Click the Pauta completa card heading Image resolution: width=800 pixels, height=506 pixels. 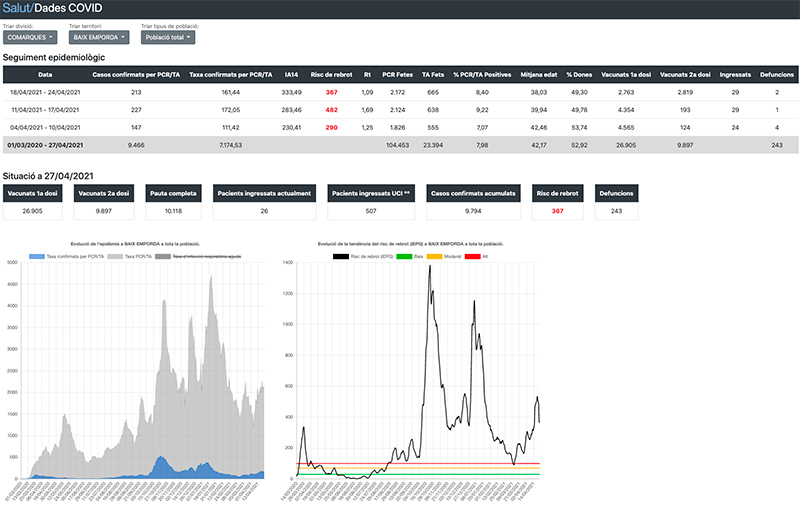tap(173, 193)
